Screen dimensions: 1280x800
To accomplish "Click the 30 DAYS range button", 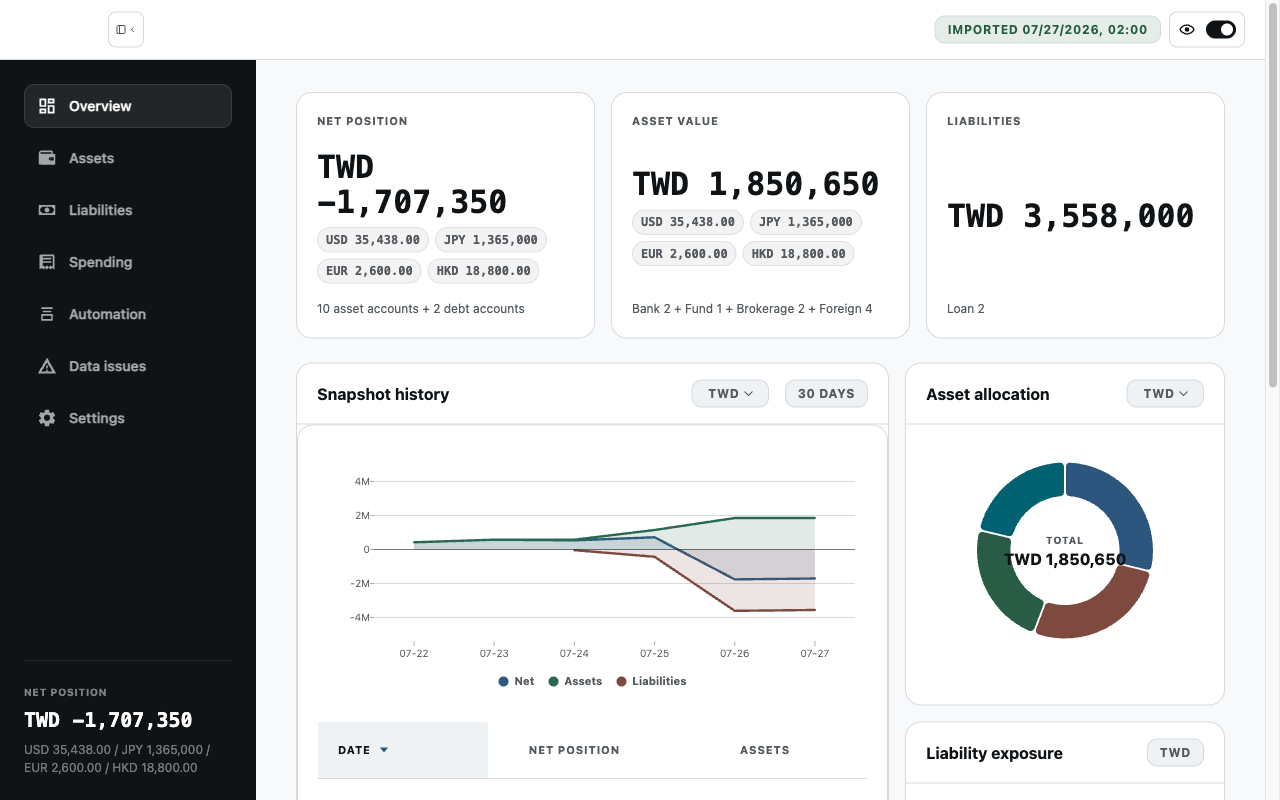I will (826, 394).
